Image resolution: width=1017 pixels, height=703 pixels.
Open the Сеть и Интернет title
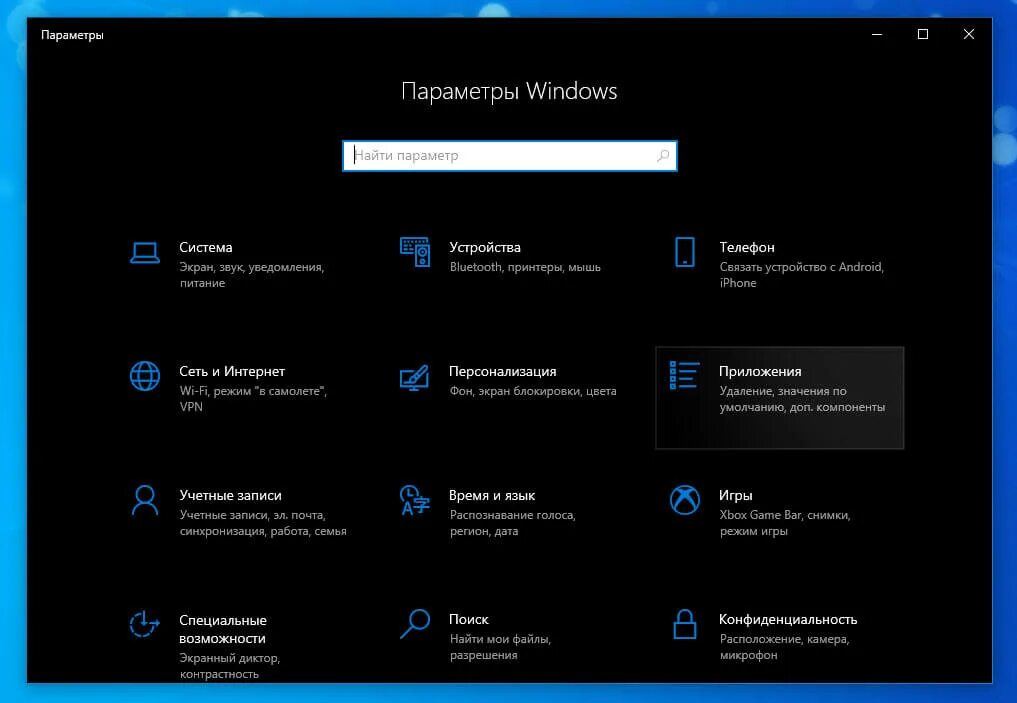(232, 372)
